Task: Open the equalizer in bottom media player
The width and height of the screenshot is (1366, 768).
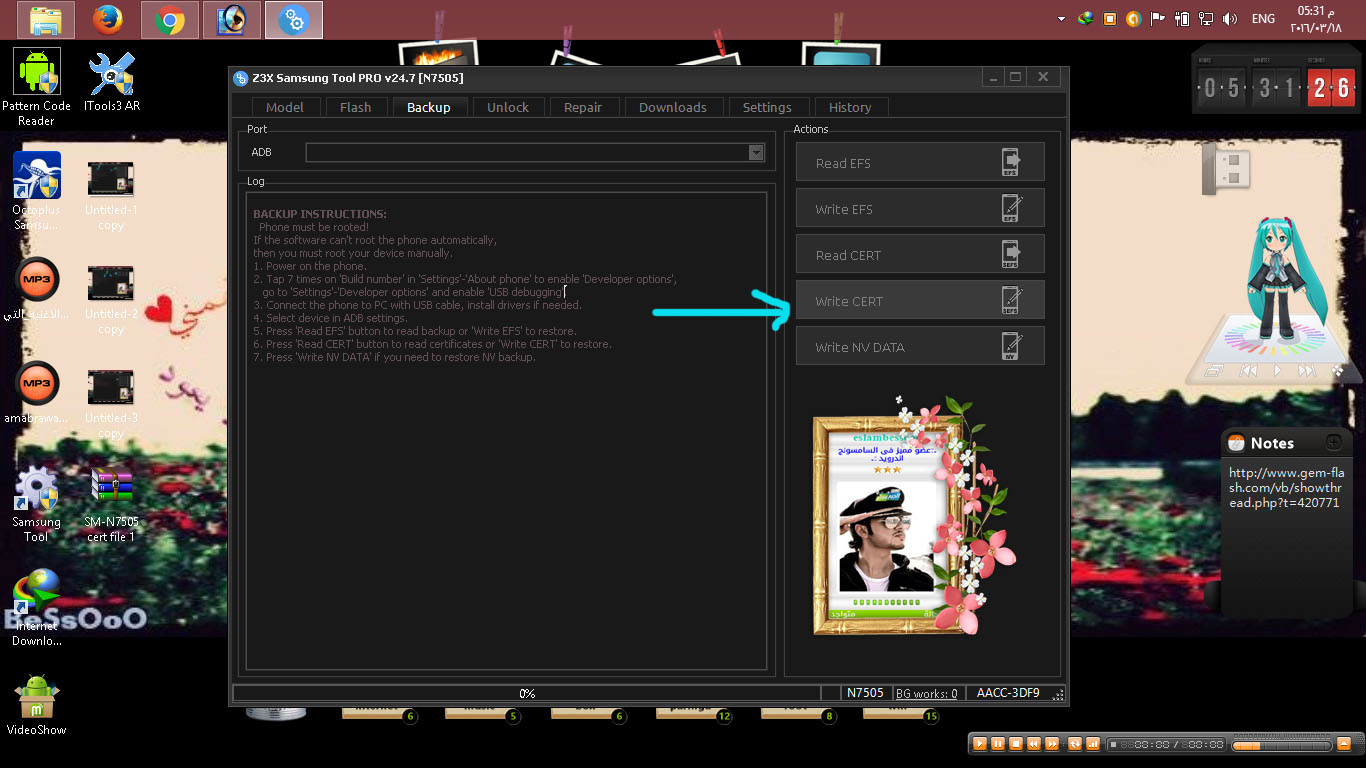Action: pos(1093,744)
